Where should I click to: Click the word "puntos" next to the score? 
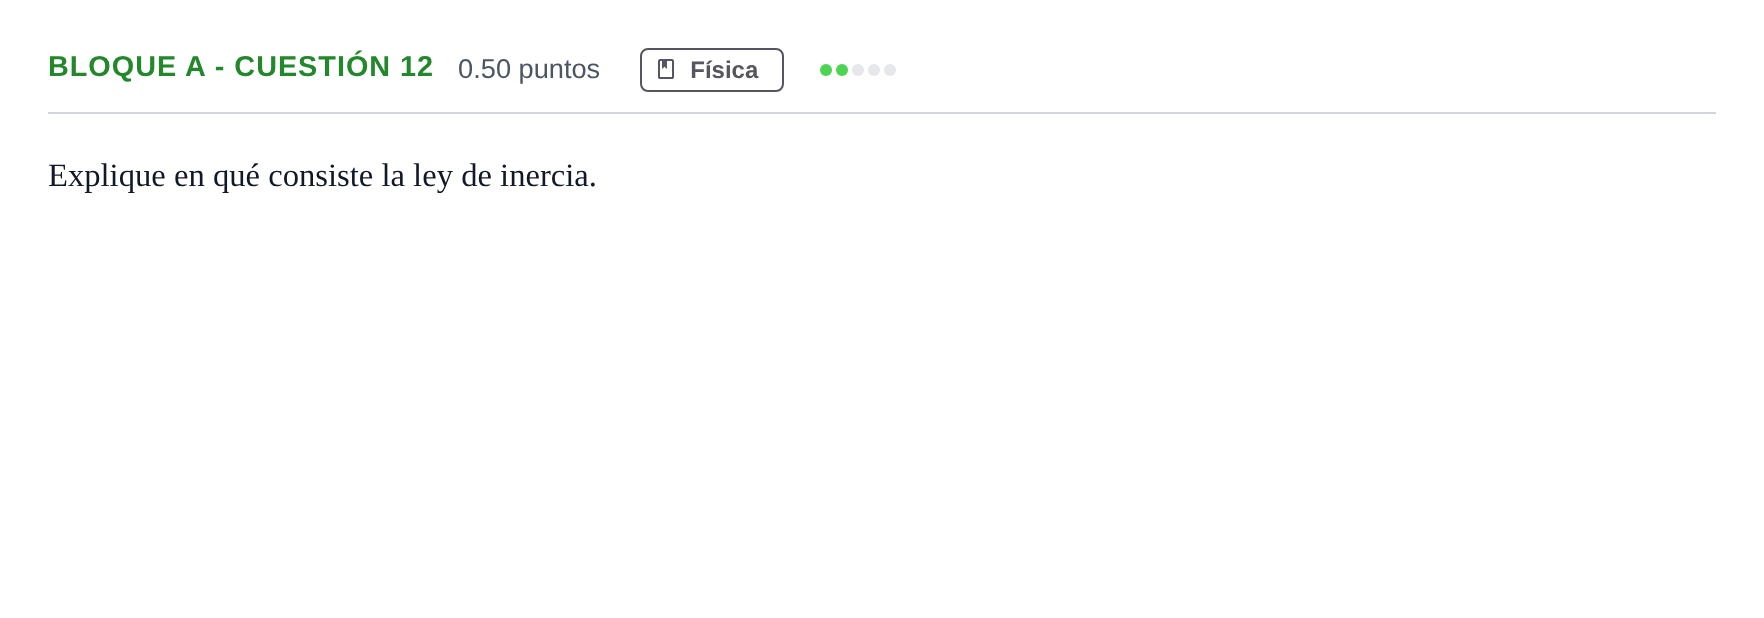click(x=559, y=70)
